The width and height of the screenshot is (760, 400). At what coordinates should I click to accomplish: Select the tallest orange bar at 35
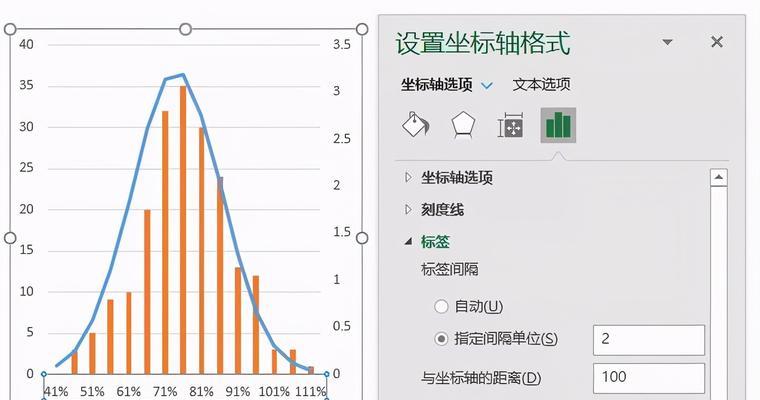pos(183,230)
